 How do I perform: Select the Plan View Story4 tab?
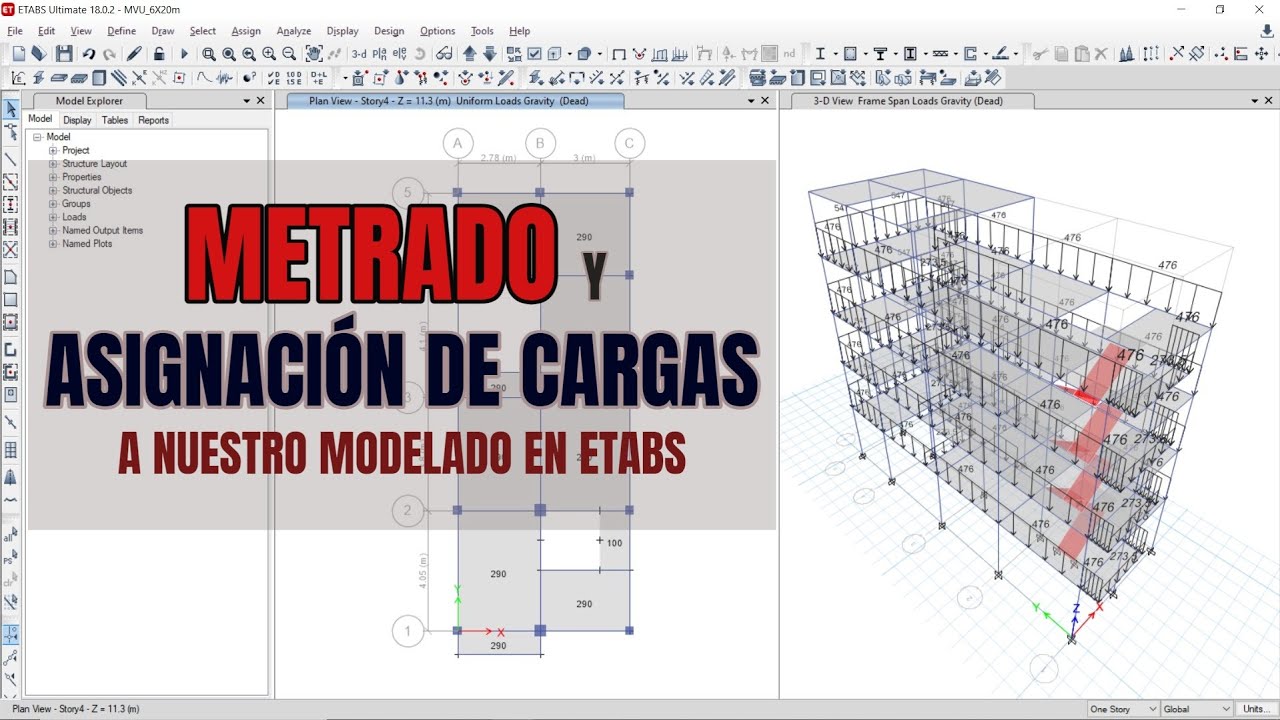pos(455,101)
